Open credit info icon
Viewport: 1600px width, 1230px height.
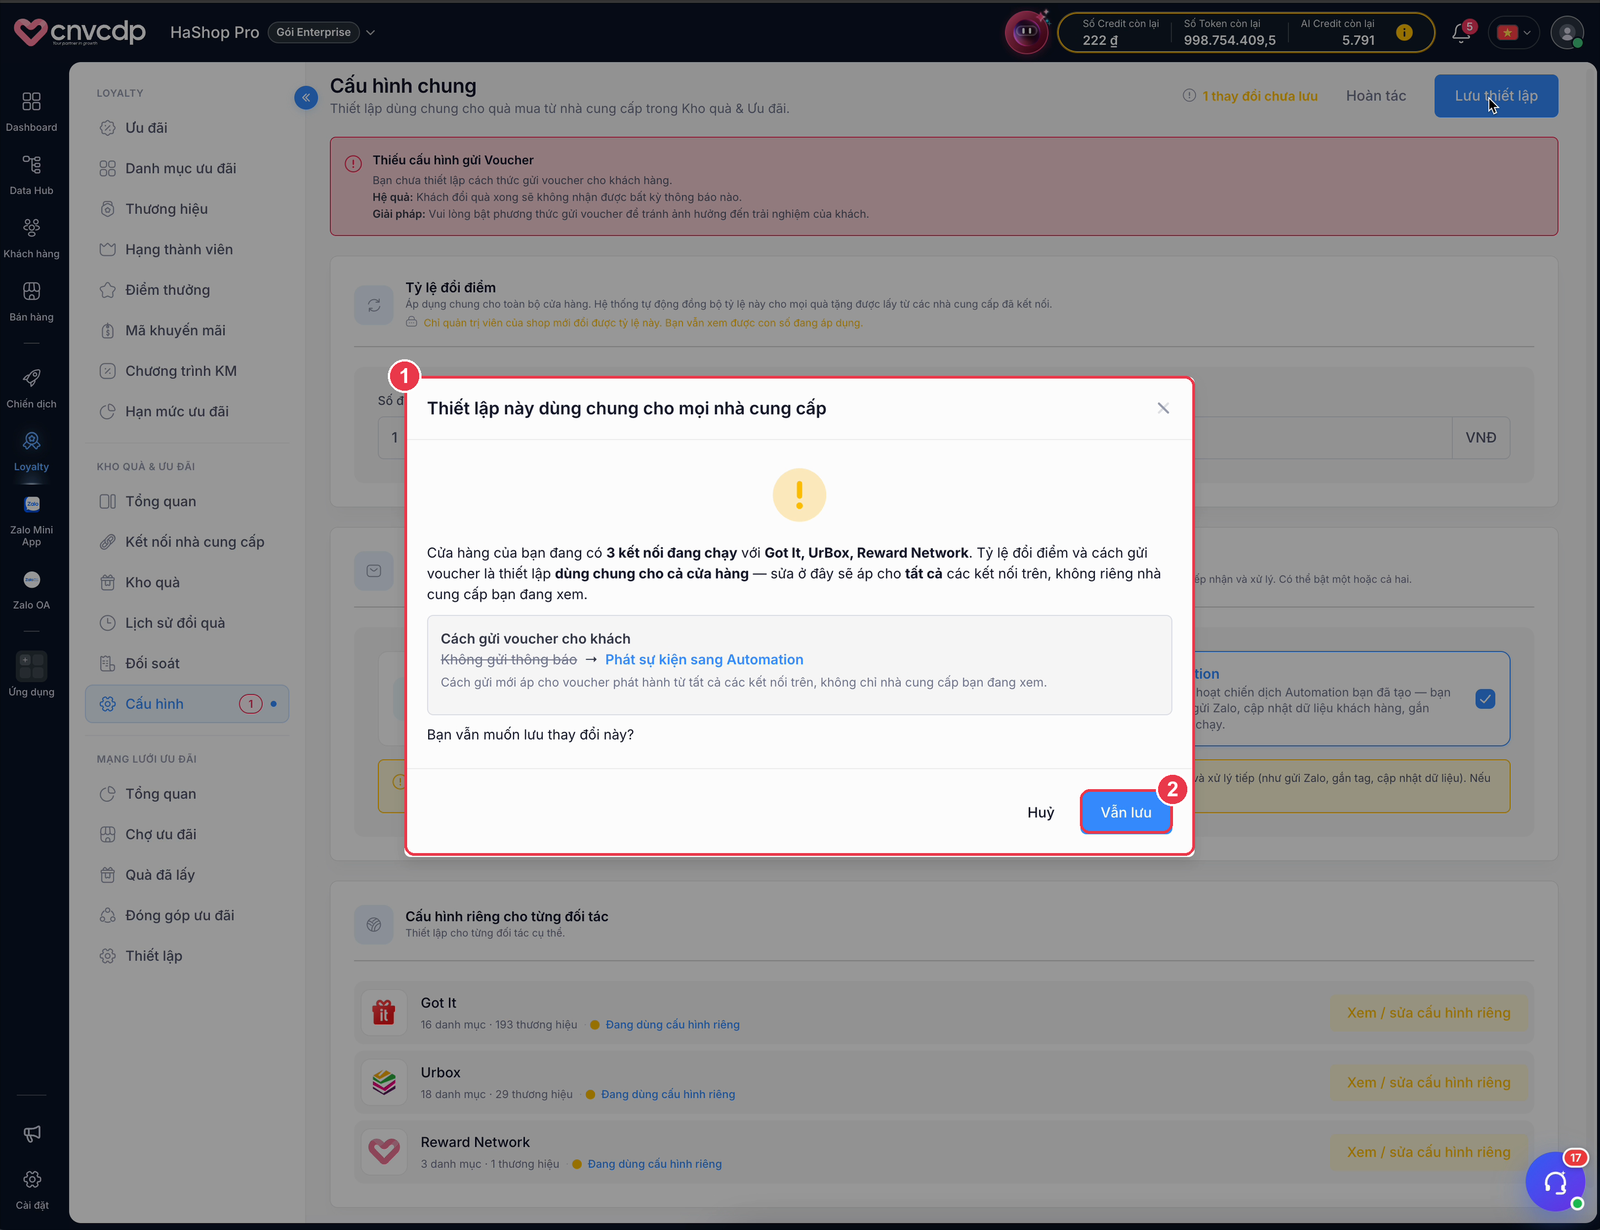pyautogui.click(x=1404, y=33)
